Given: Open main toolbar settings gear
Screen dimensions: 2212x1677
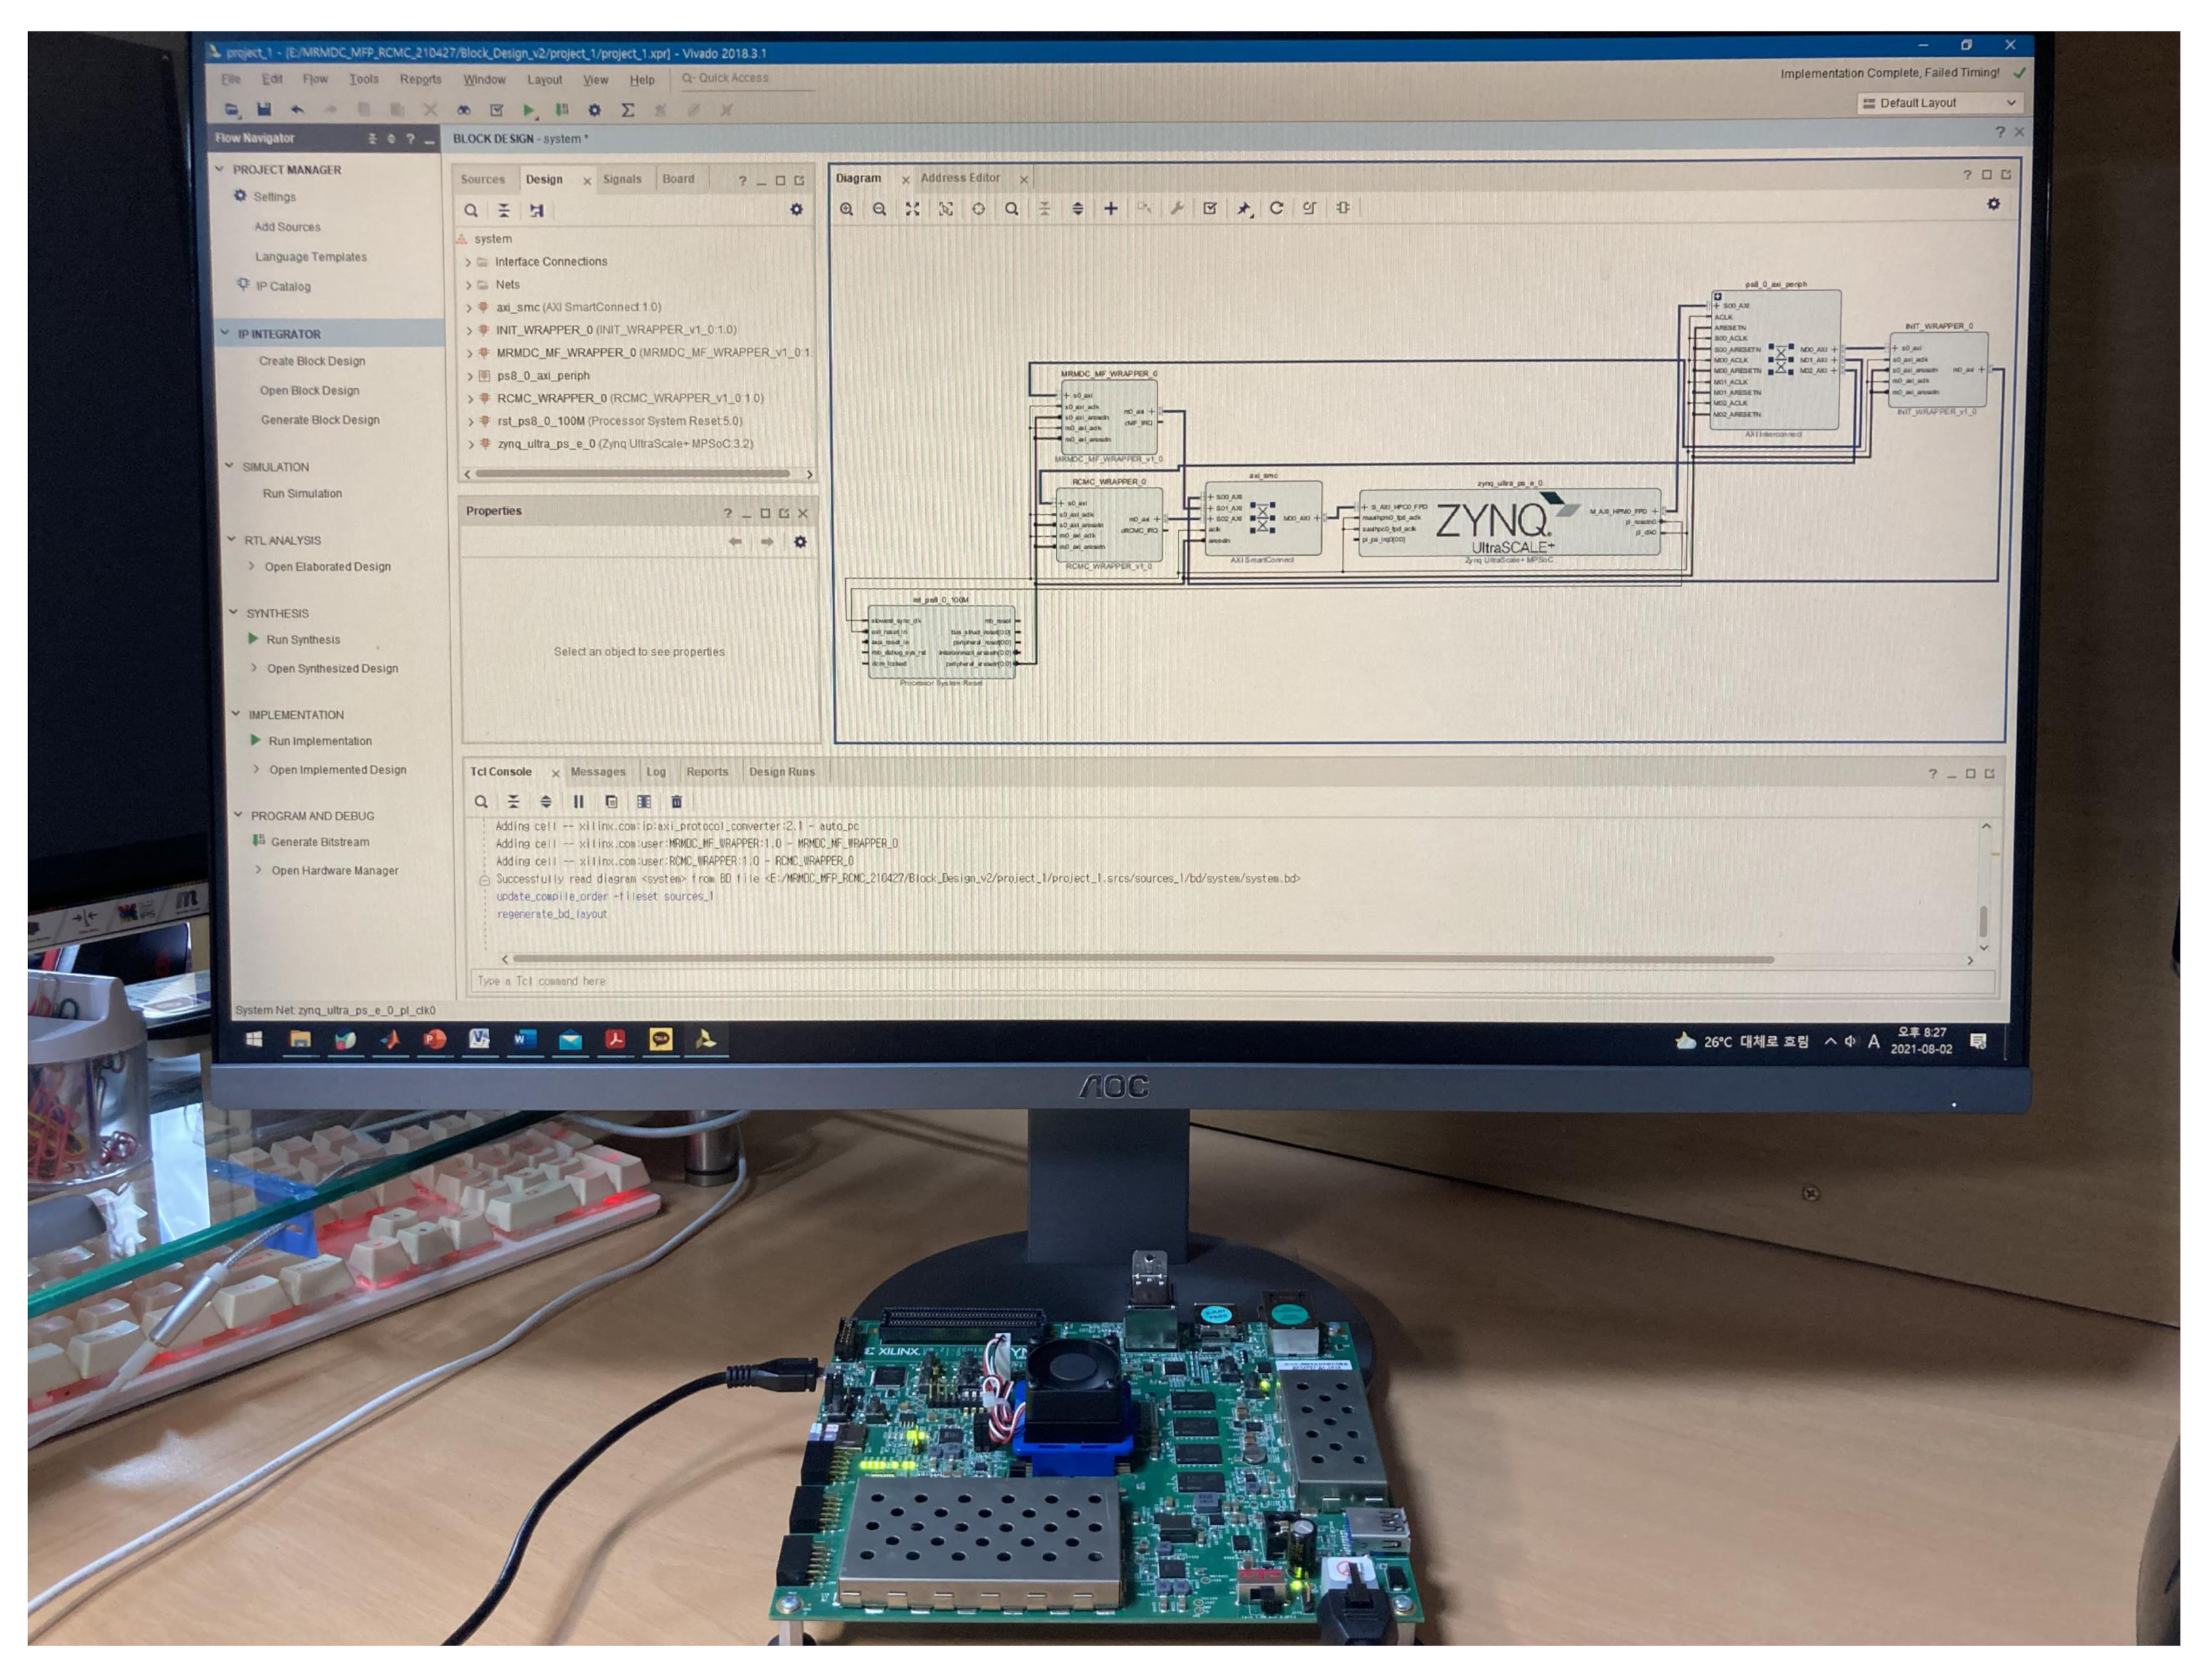Looking at the screenshot, I should pos(594,110).
